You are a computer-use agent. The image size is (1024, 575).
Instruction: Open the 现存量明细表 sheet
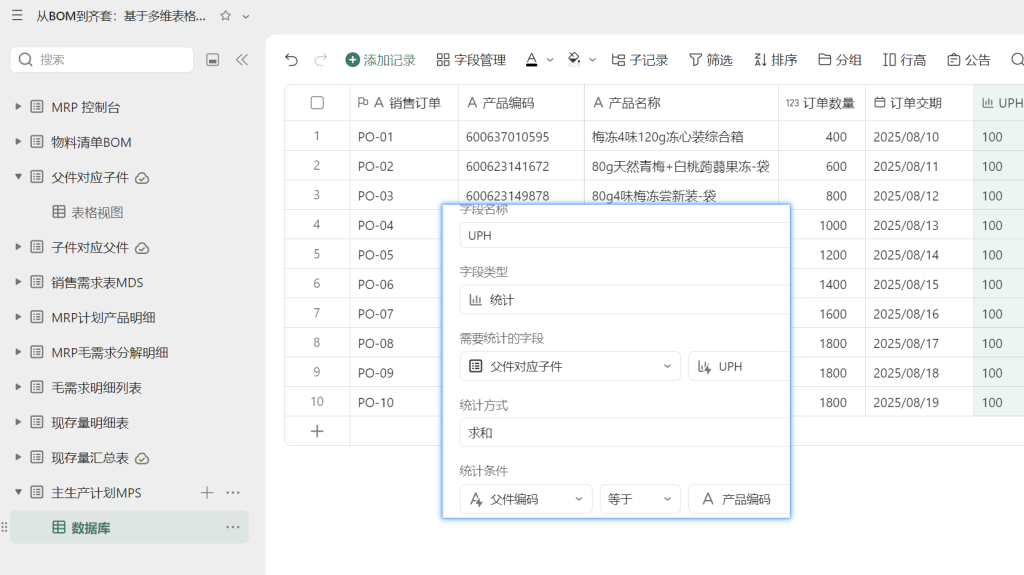coord(90,423)
